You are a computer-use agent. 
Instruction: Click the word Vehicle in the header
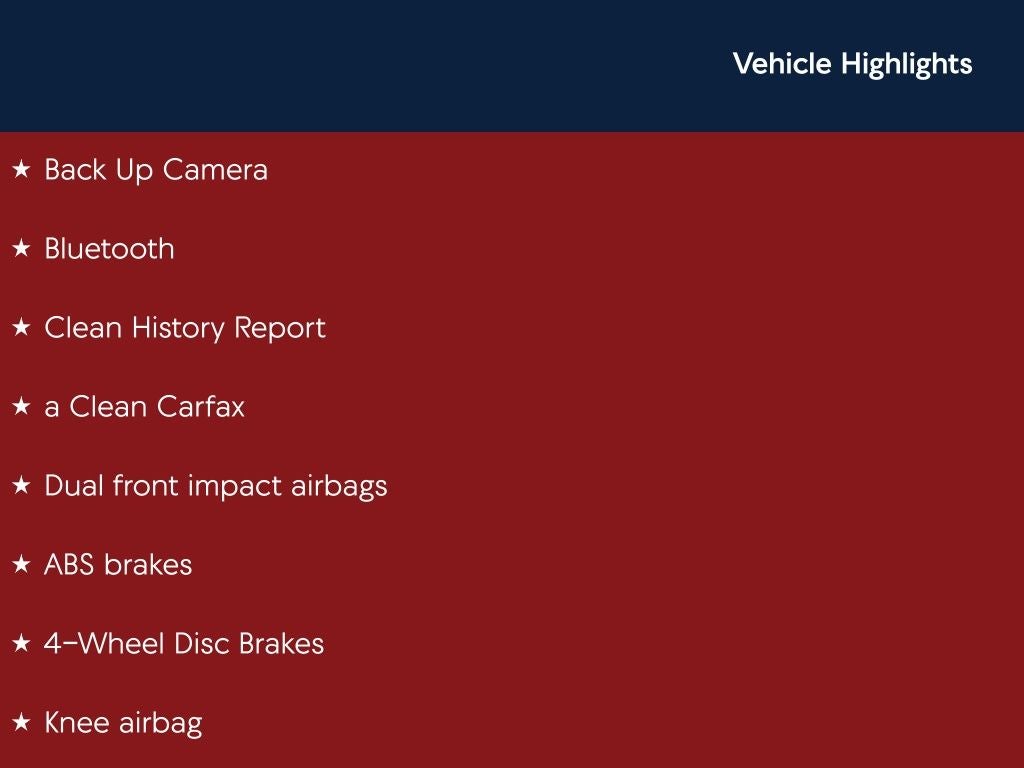tap(782, 64)
